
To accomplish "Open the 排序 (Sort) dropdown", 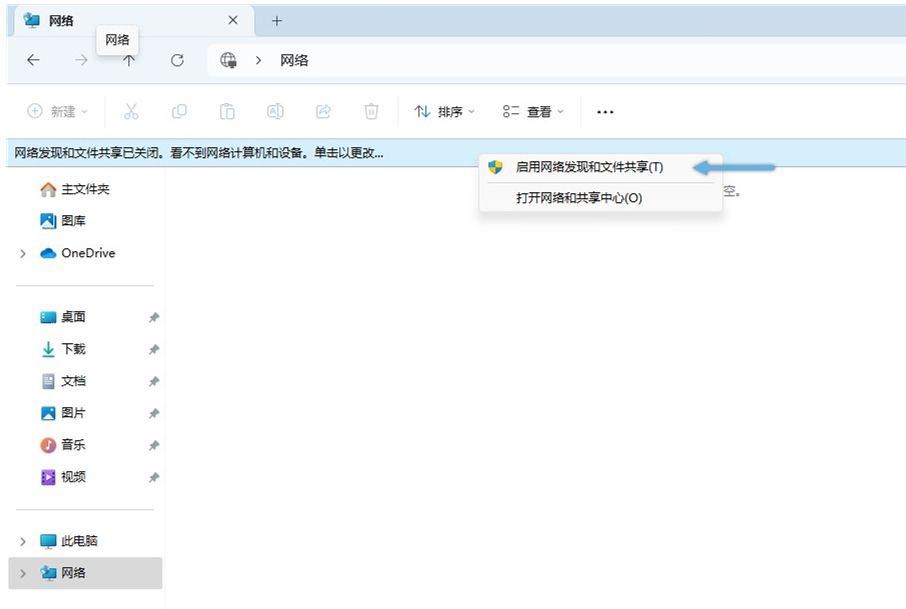I will coord(443,112).
